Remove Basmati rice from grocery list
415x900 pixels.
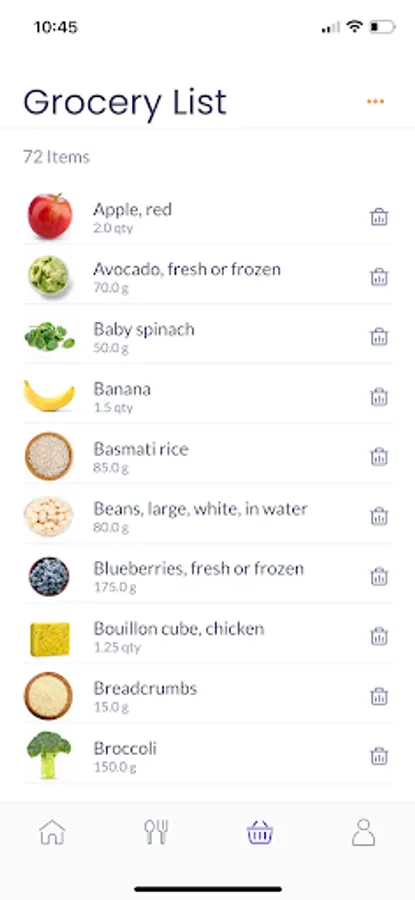379,456
